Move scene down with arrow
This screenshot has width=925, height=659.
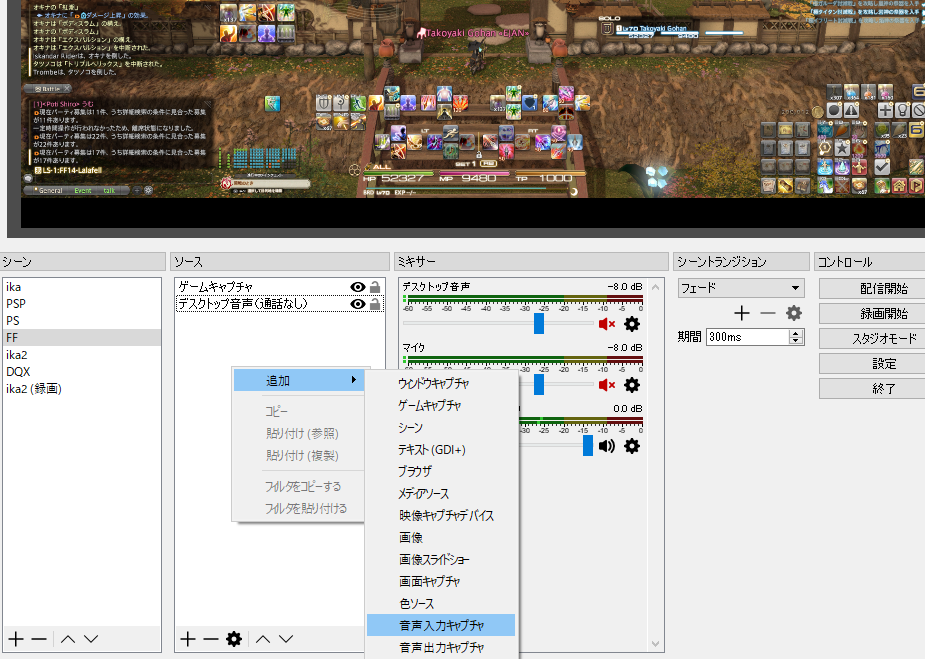point(91,639)
